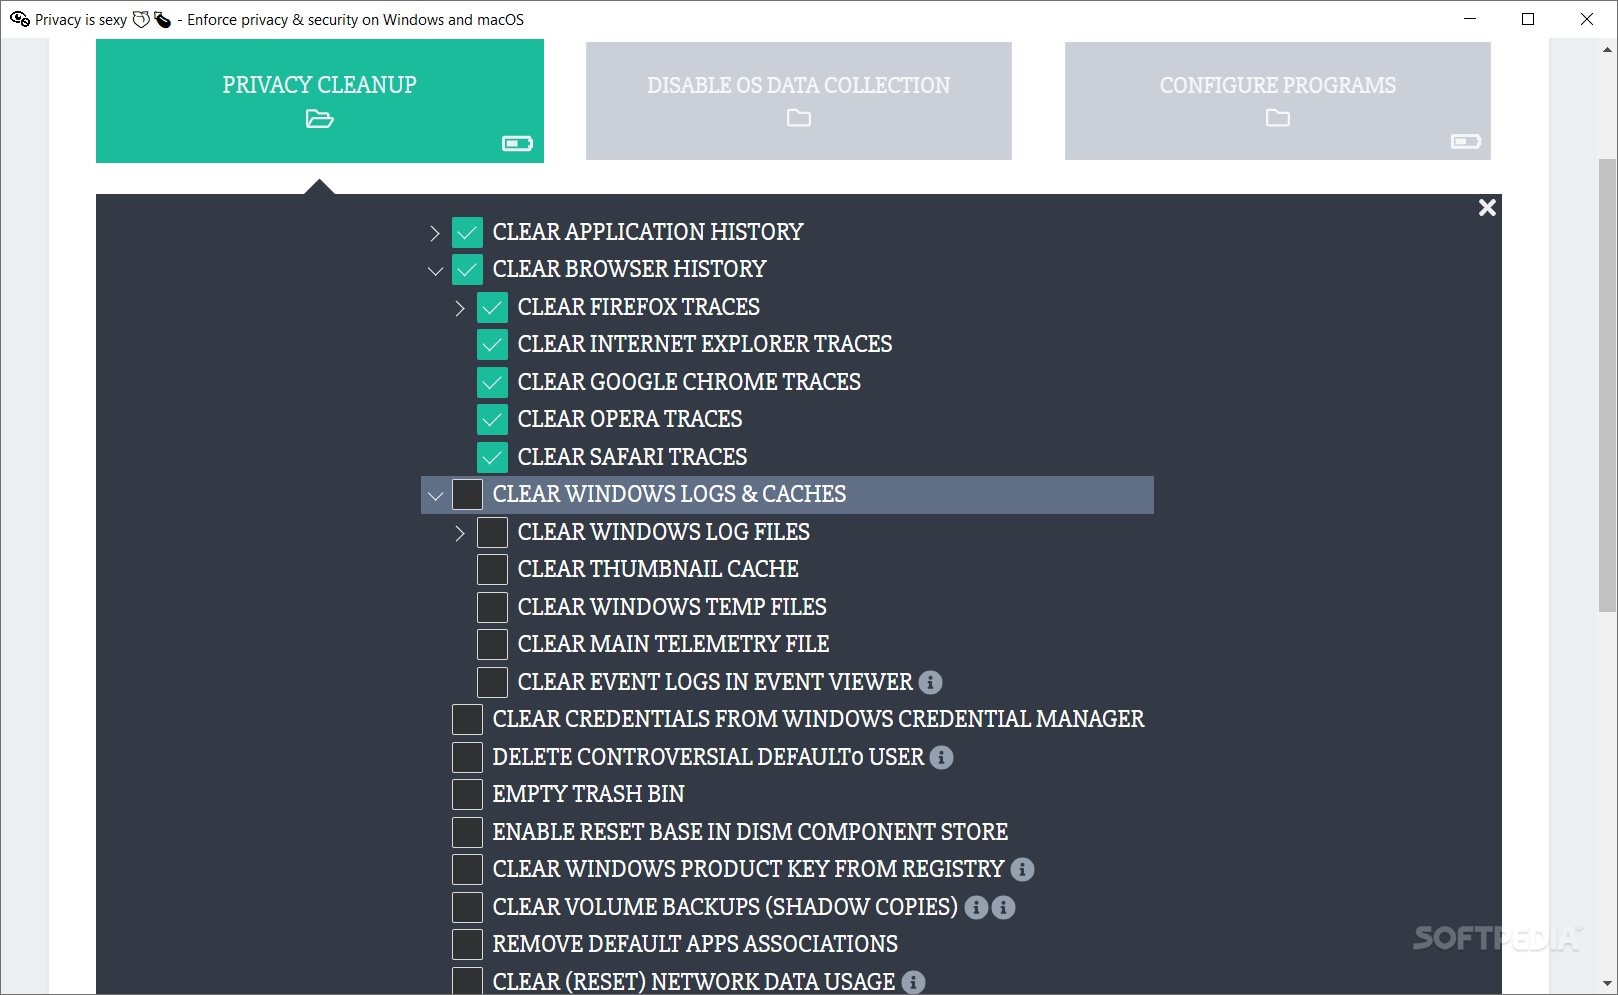Expand Clear Application History node
This screenshot has width=1618, height=995.
coord(434,233)
